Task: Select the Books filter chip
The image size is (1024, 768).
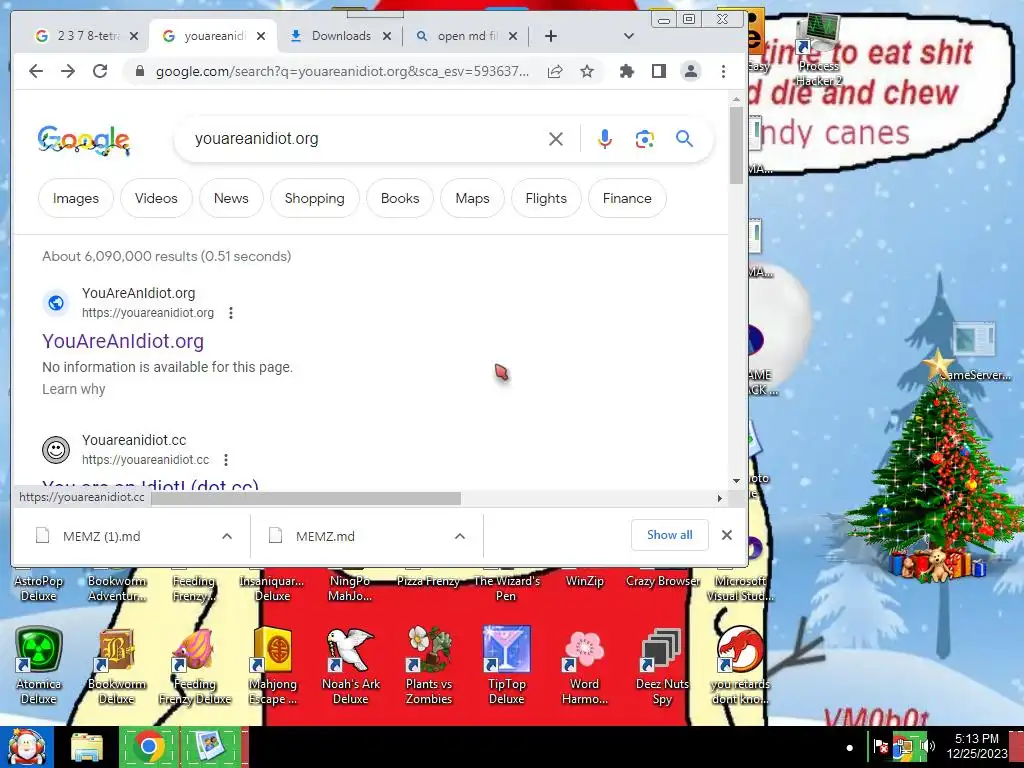Action: tap(400, 199)
